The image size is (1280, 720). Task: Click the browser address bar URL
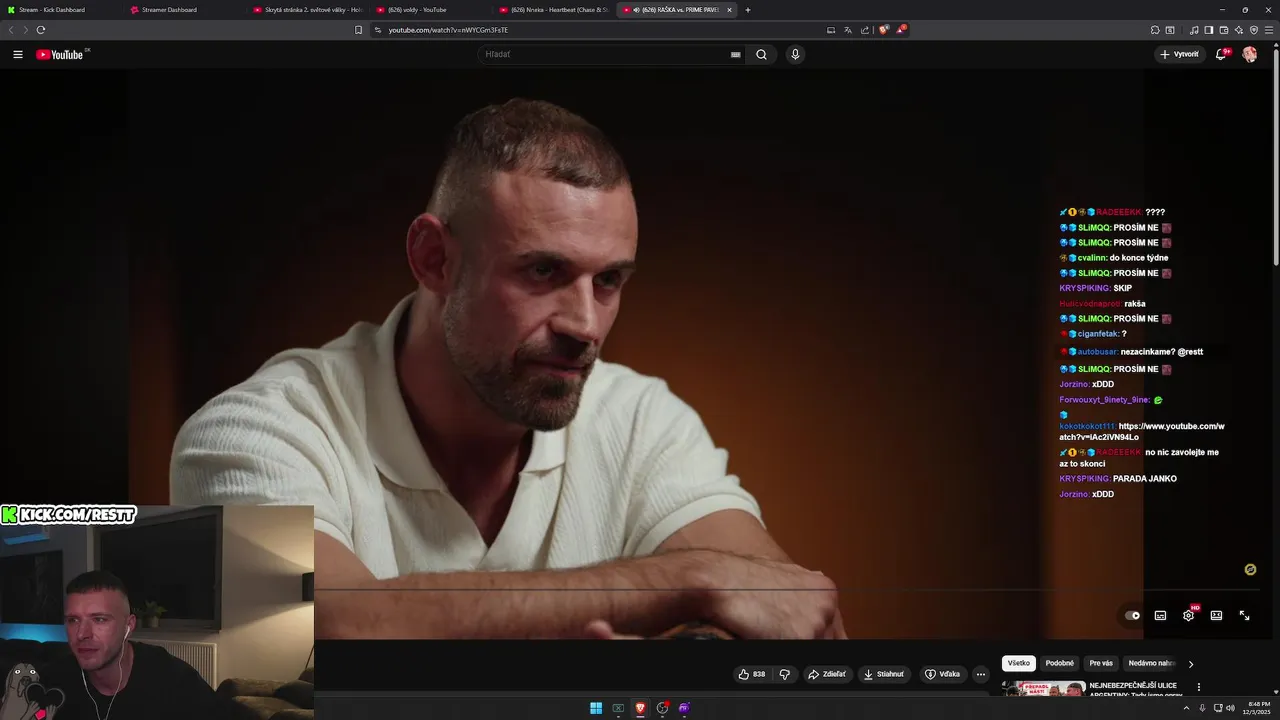tap(448, 30)
